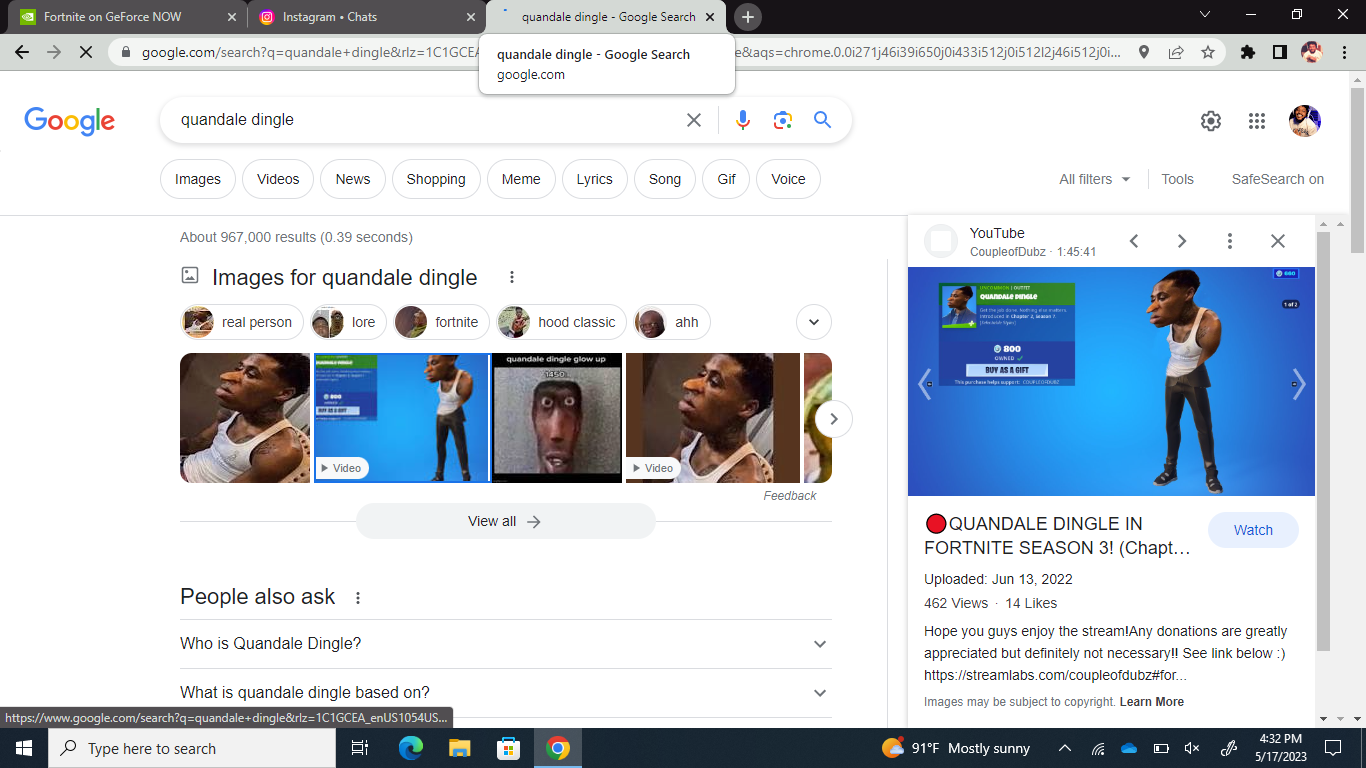The width and height of the screenshot is (1366, 768).
Task: Select the hood classic image chip
Action: tap(561, 322)
